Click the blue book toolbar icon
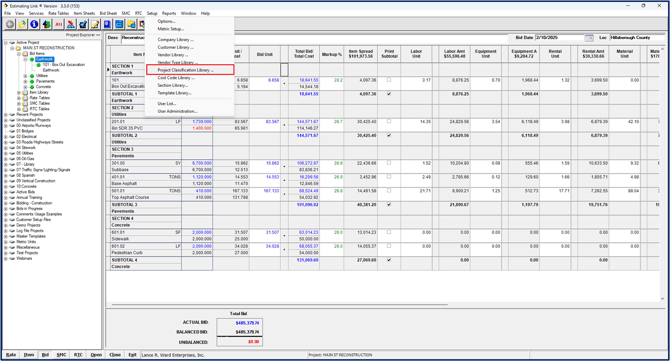 107,24
